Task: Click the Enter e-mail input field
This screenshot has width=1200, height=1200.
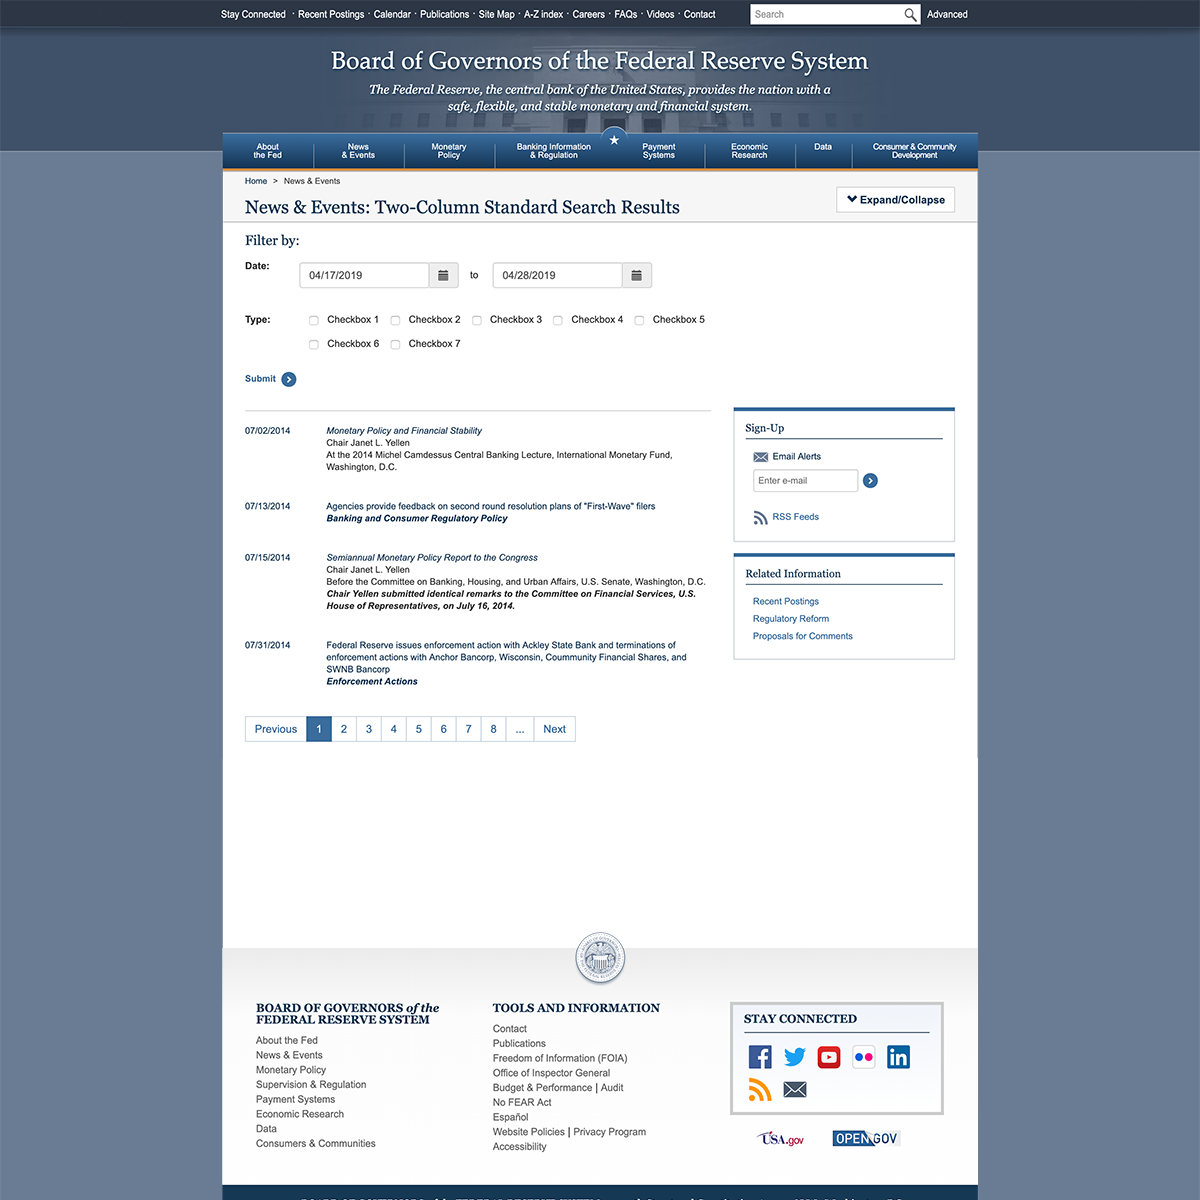Action: (805, 481)
